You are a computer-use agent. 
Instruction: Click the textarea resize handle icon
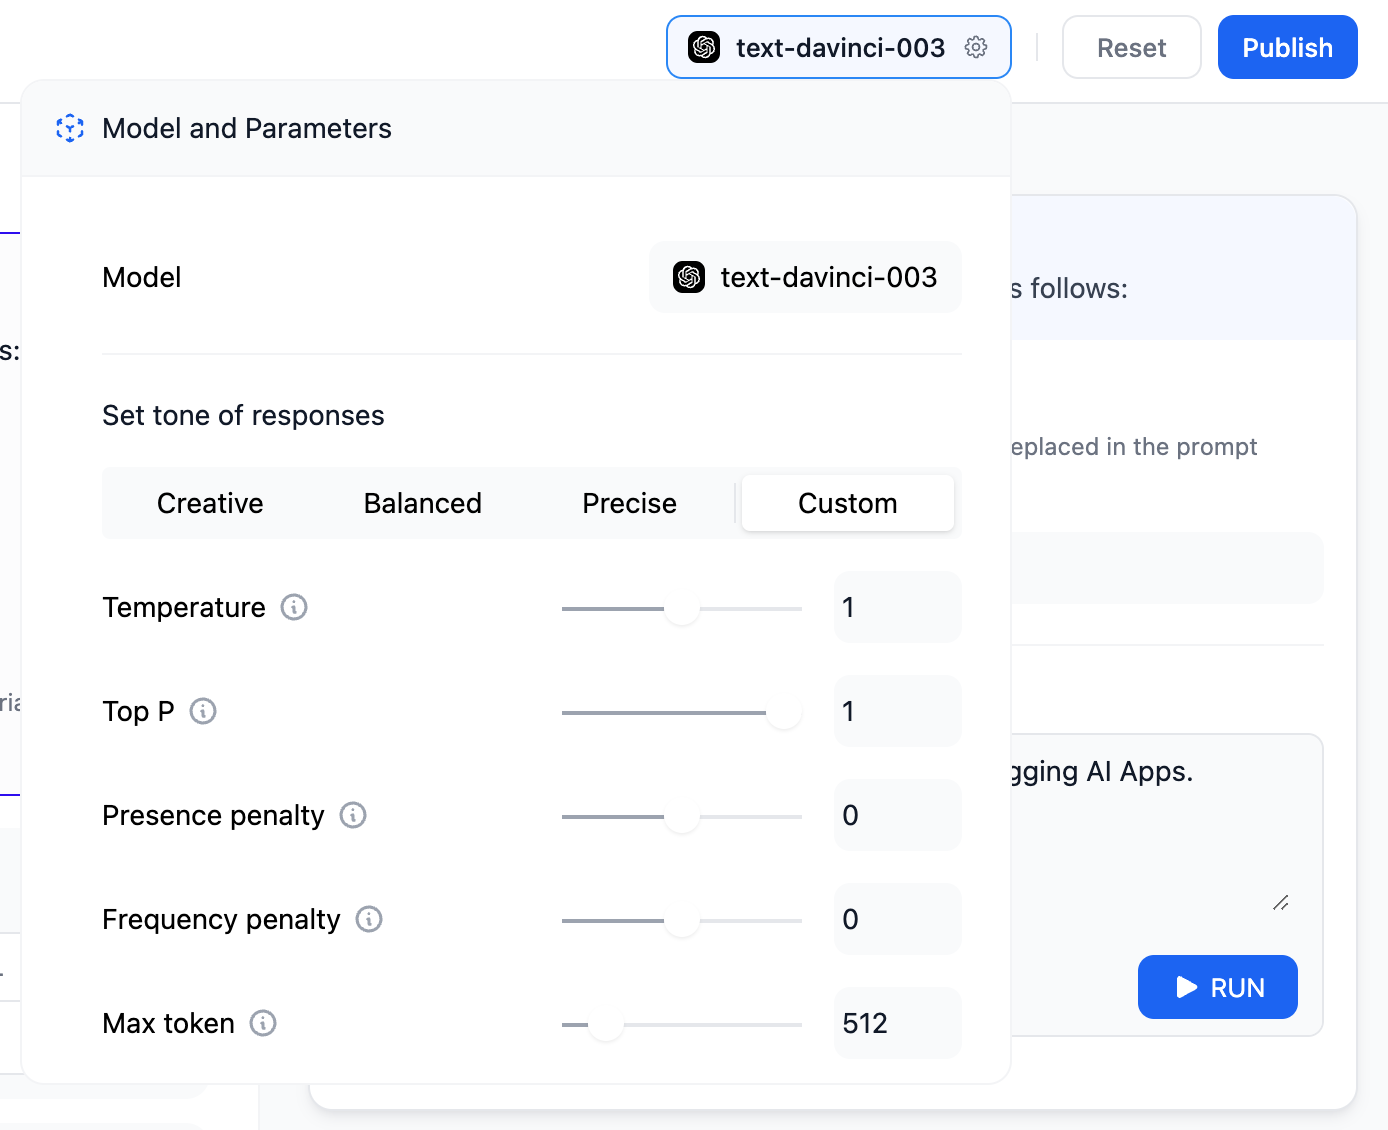point(1280,902)
